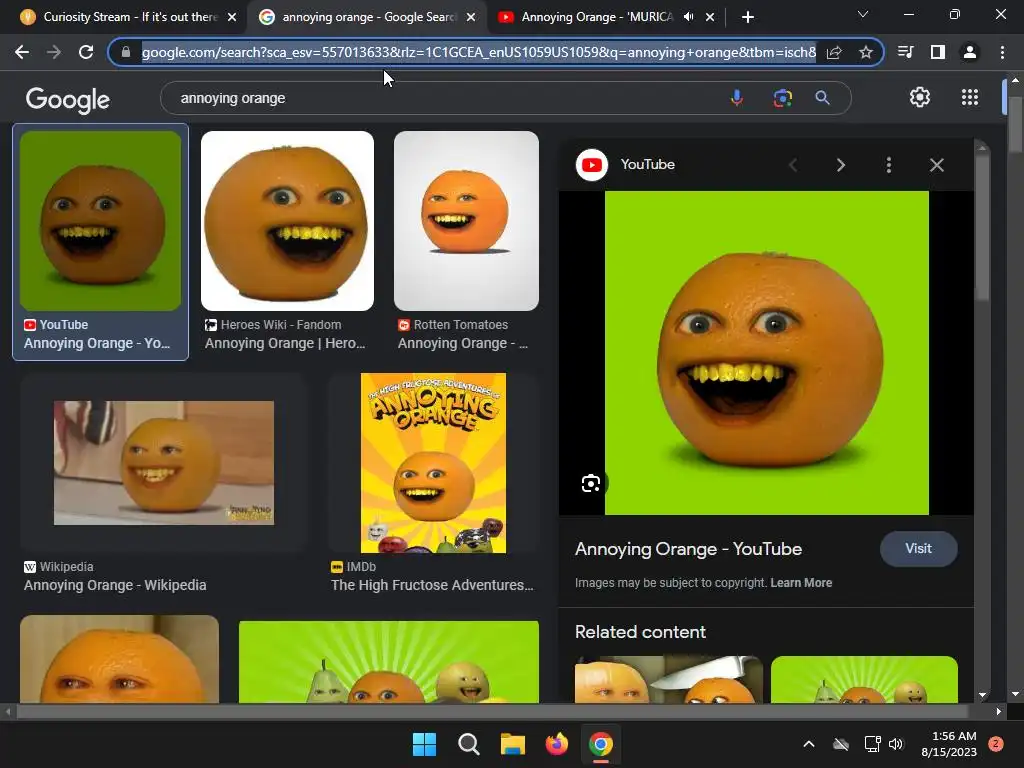This screenshot has width=1024, height=768.
Task: Open Annoying Orange - YouTube title link
Action: coord(688,549)
